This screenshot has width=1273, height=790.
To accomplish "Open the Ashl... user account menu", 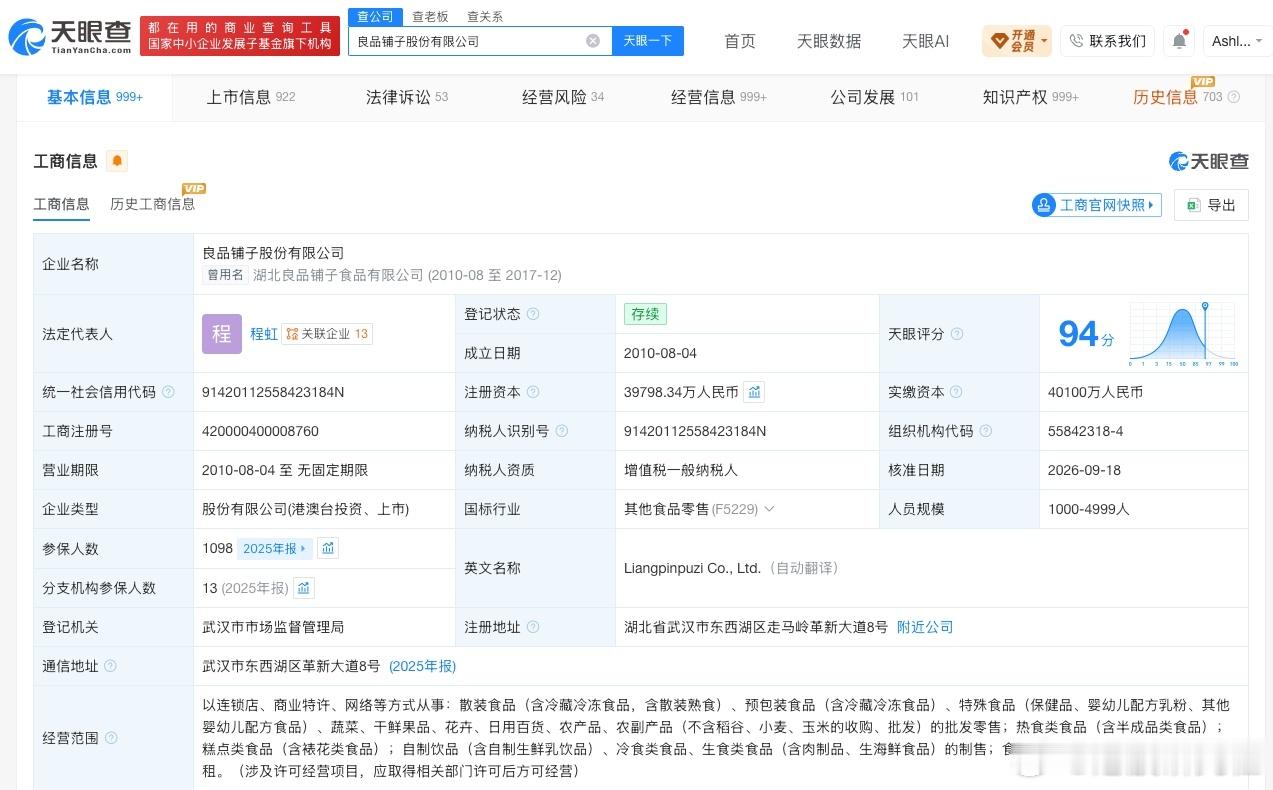I will click(x=1236, y=41).
